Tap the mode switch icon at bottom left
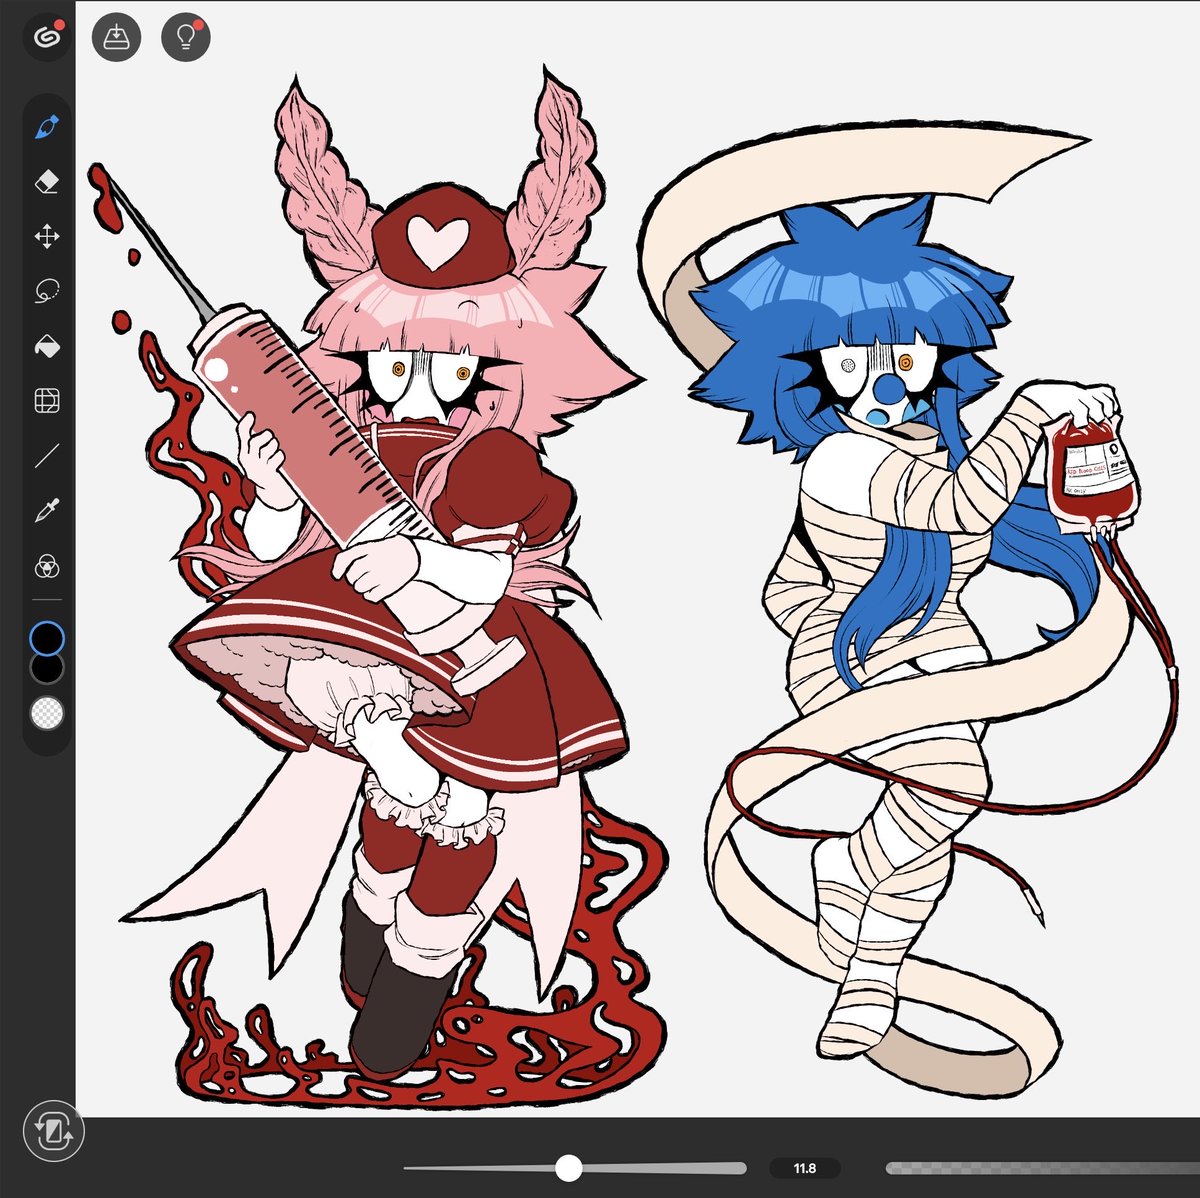 click(x=52, y=1132)
